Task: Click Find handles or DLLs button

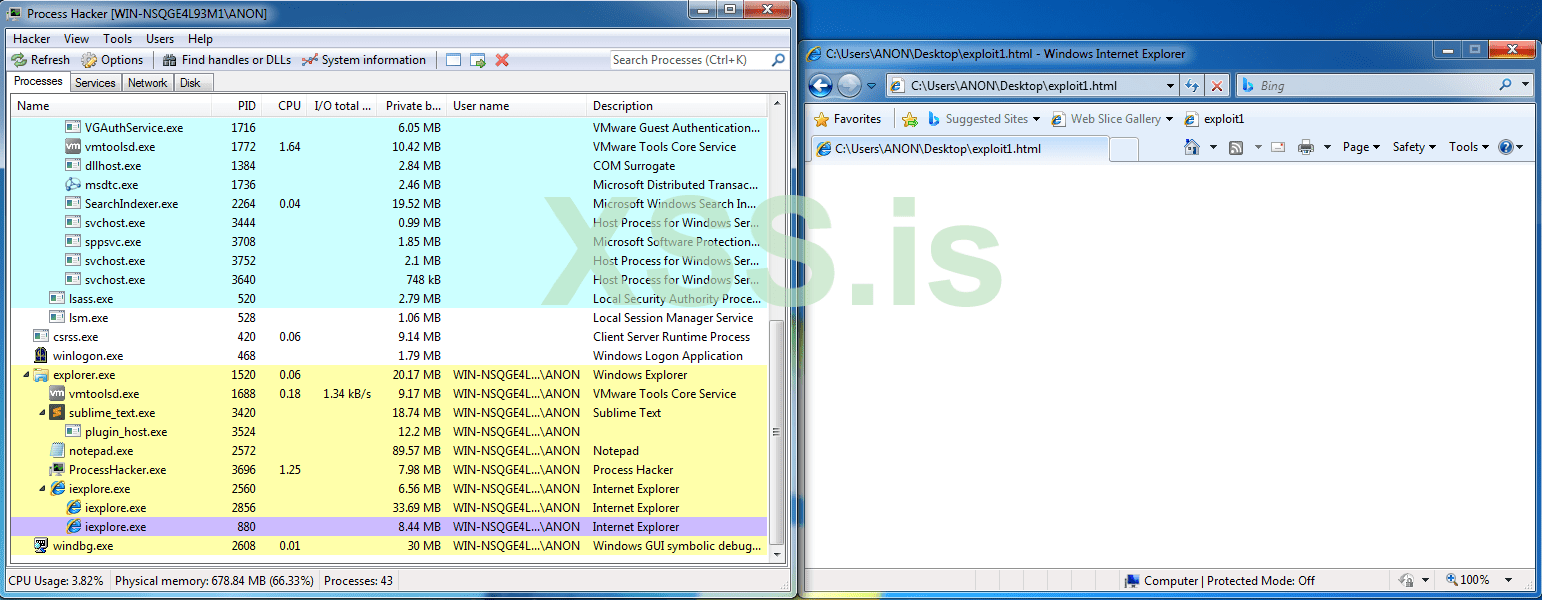Action: [227, 60]
